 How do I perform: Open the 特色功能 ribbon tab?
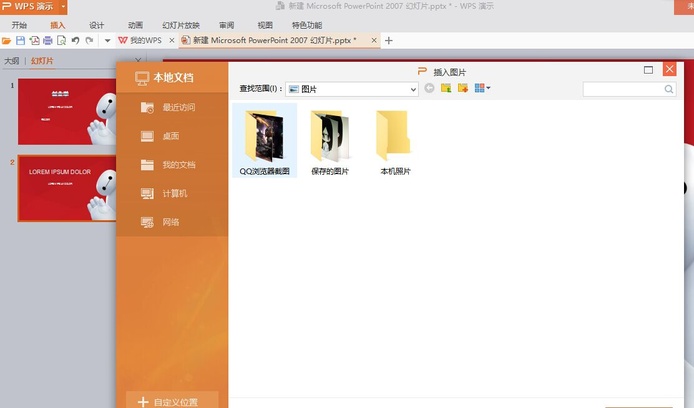[307, 25]
